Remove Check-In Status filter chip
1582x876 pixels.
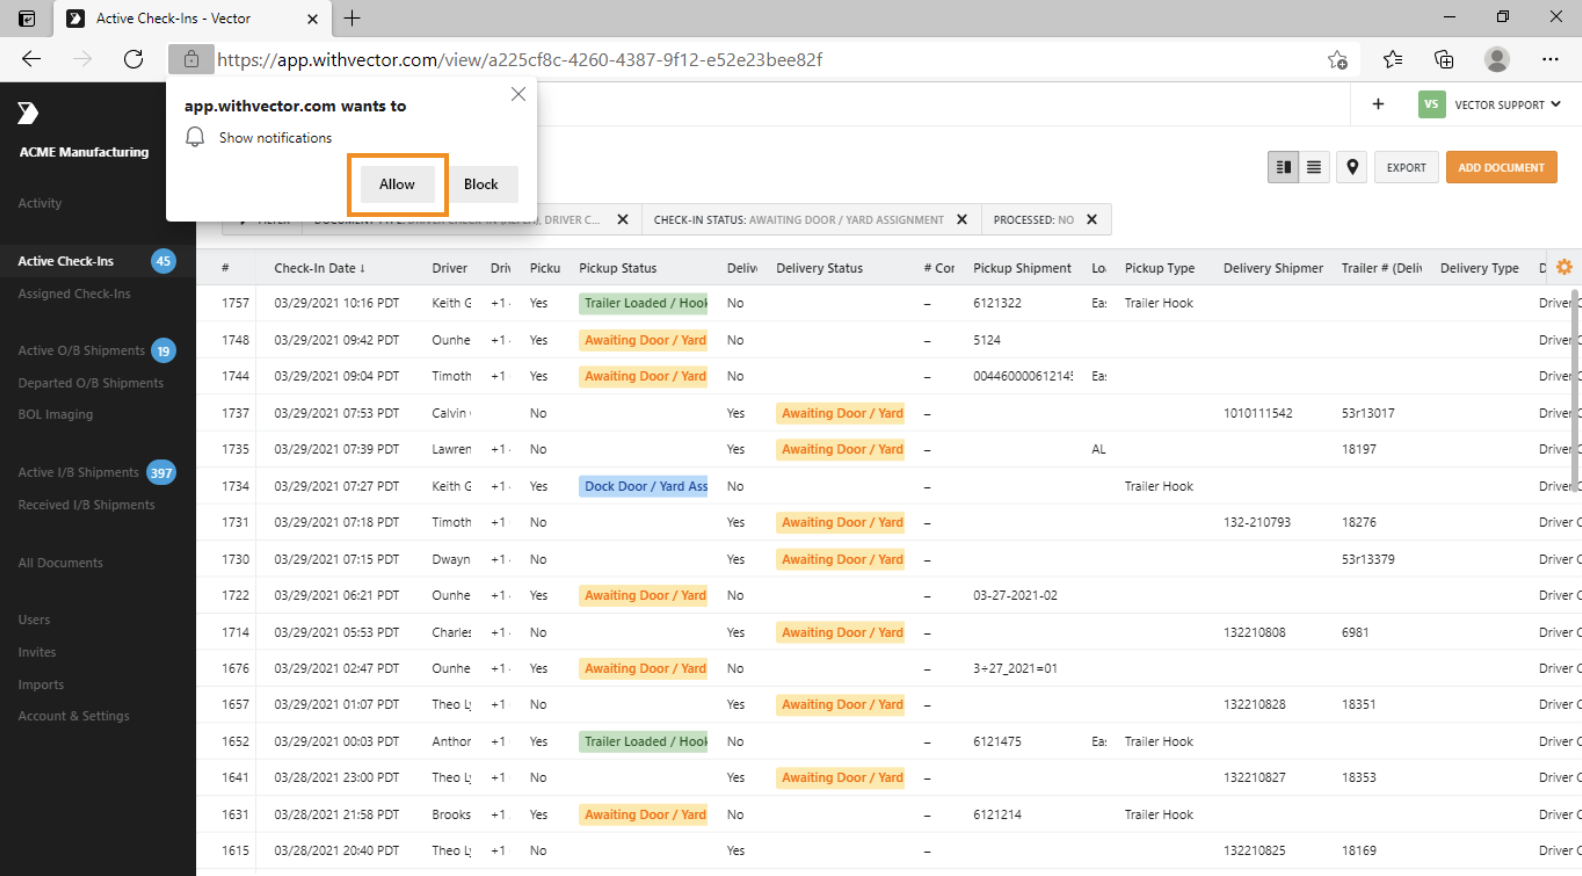[x=962, y=219]
